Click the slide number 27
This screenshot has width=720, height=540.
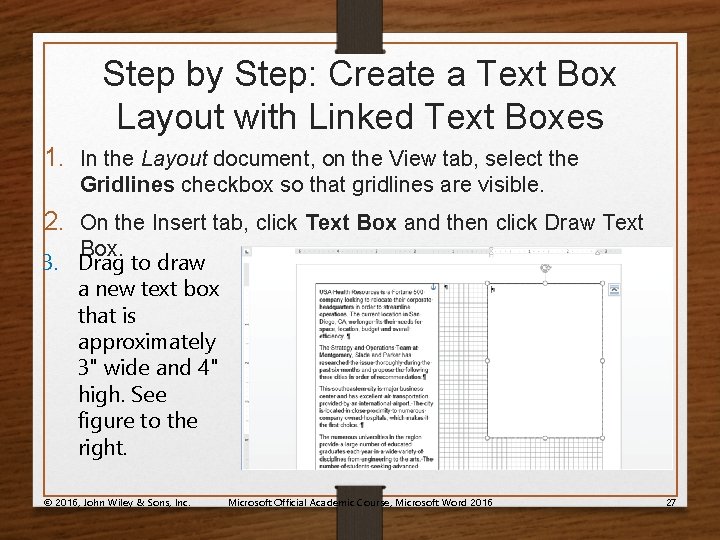(x=671, y=502)
